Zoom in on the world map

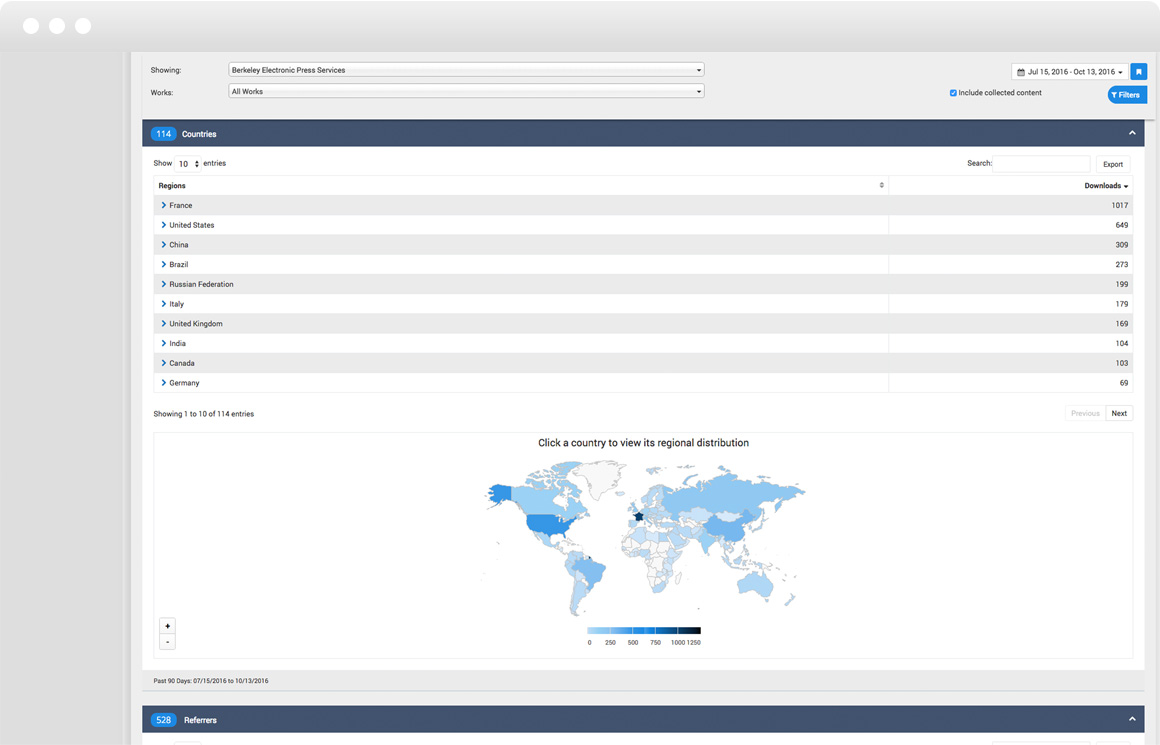point(167,626)
